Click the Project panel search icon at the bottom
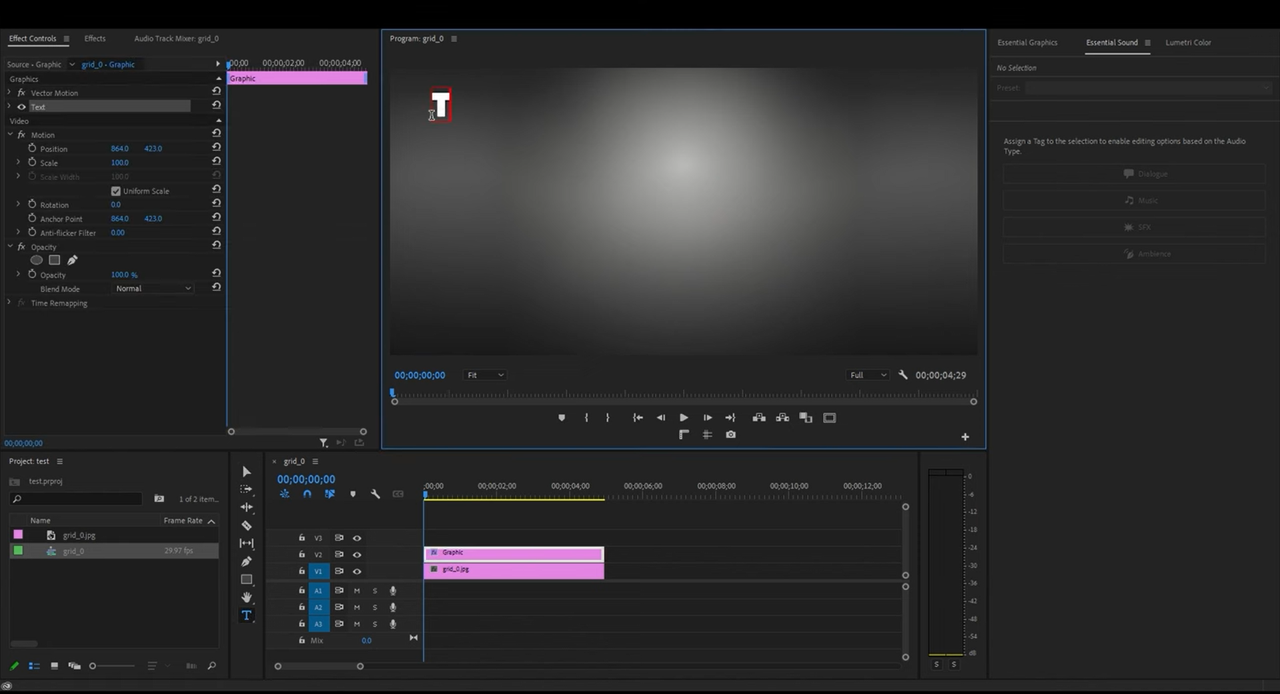Viewport: 1280px width, 694px height. tap(211, 666)
